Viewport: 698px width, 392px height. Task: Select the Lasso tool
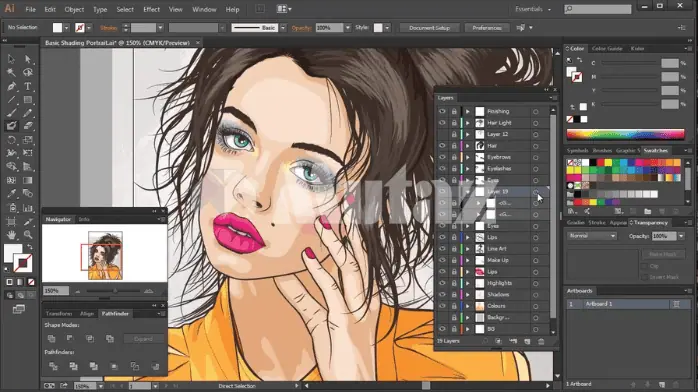click(28, 72)
